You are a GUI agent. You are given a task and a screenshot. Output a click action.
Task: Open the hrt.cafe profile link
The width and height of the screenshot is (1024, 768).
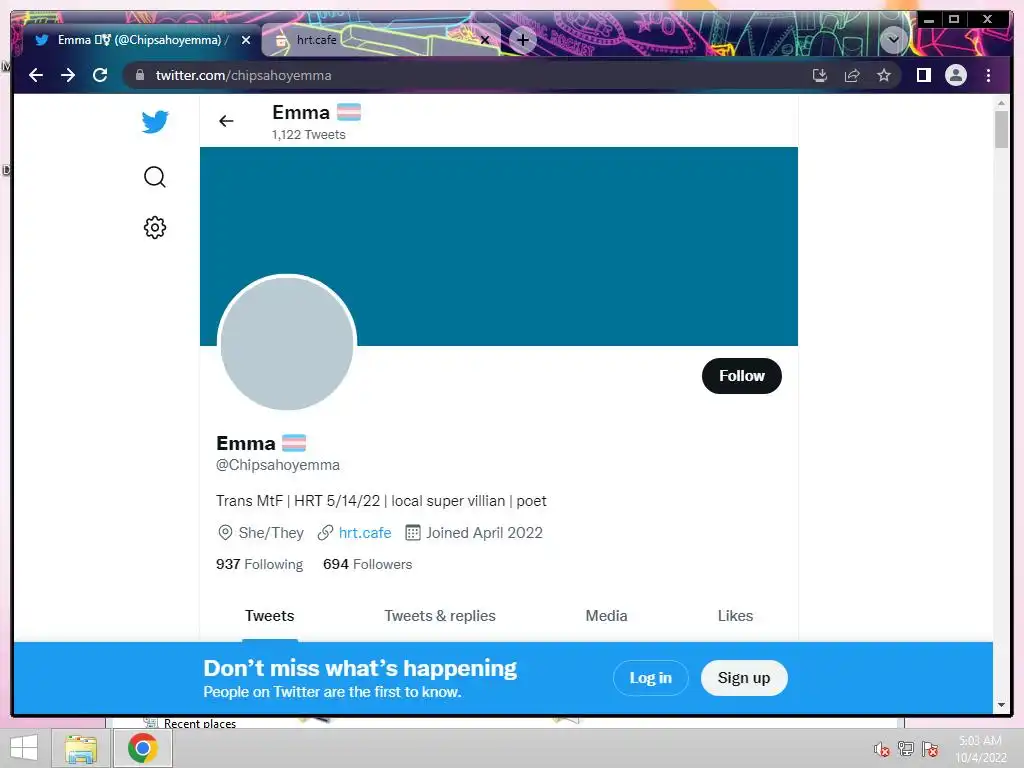pyautogui.click(x=365, y=533)
